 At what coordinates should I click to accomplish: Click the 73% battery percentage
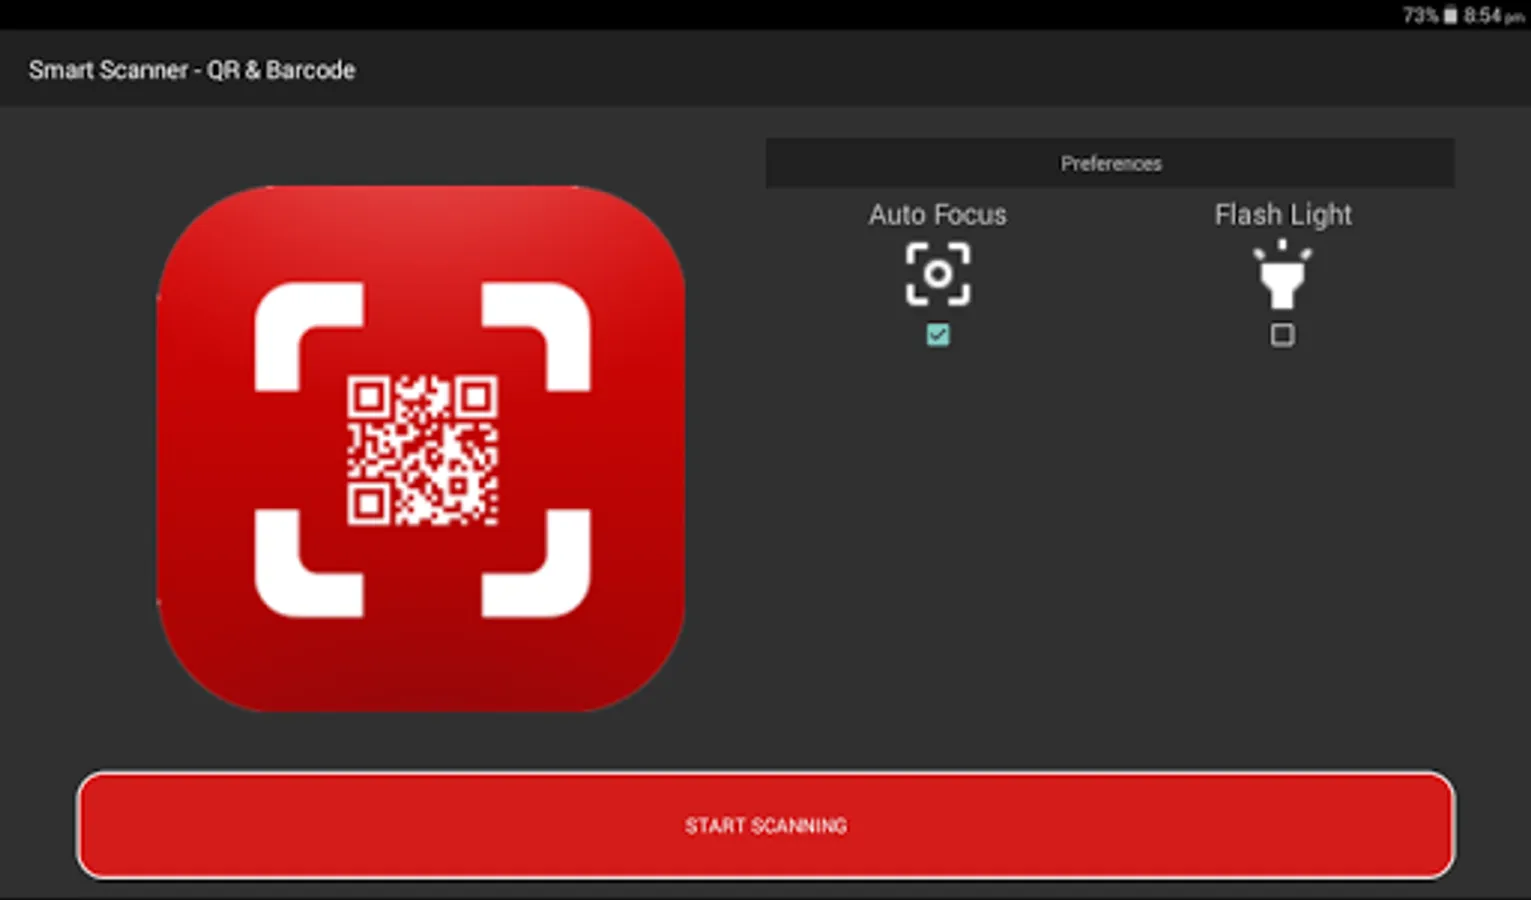coord(1420,15)
